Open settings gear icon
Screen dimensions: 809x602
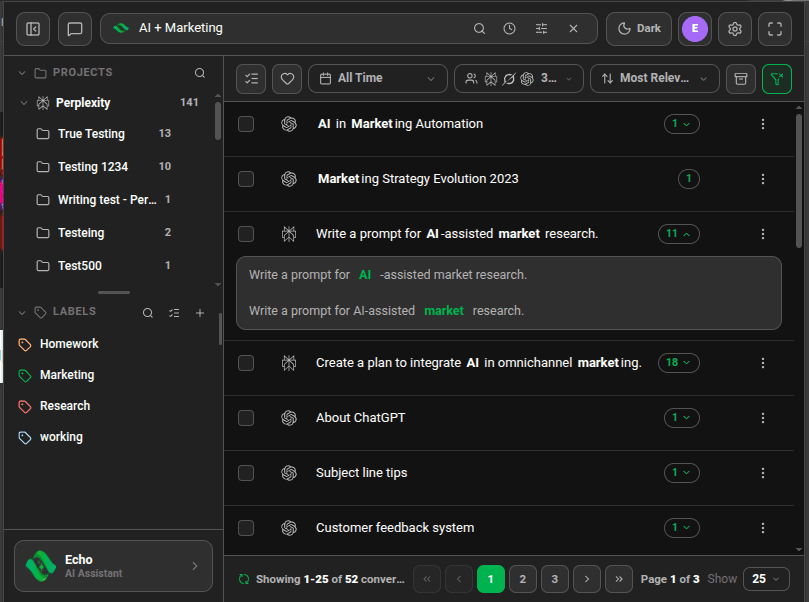[x=735, y=29]
